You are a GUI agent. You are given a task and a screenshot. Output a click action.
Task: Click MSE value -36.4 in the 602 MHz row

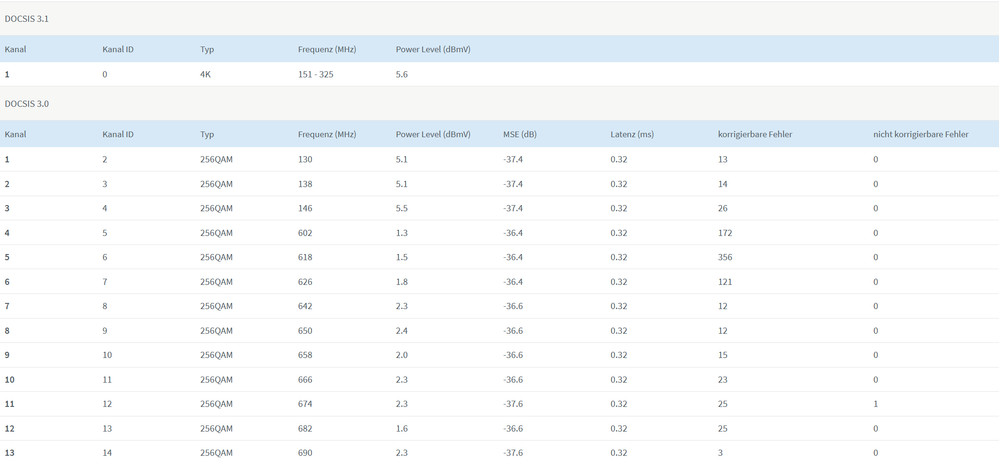click(x=513, y=233)
